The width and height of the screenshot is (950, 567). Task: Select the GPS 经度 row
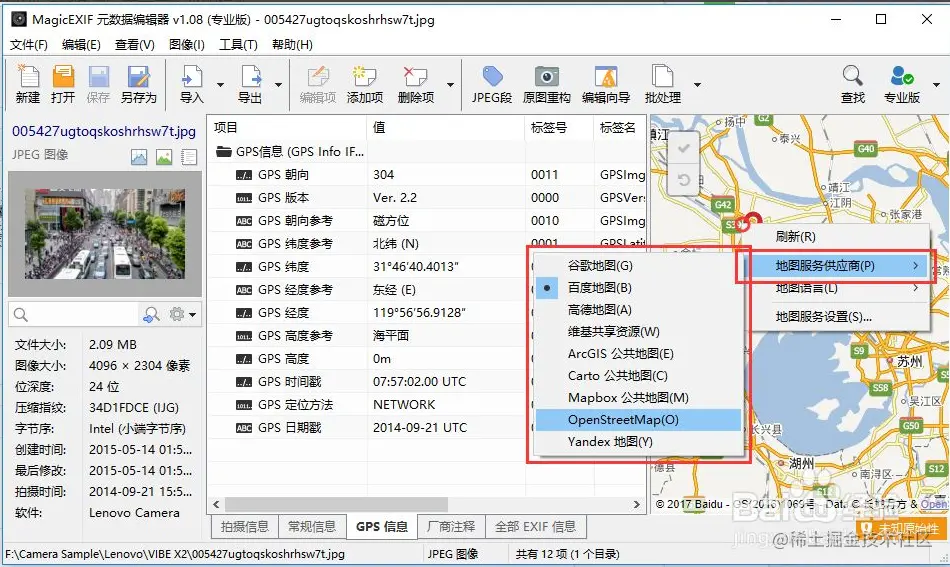[x=427, y=313]
